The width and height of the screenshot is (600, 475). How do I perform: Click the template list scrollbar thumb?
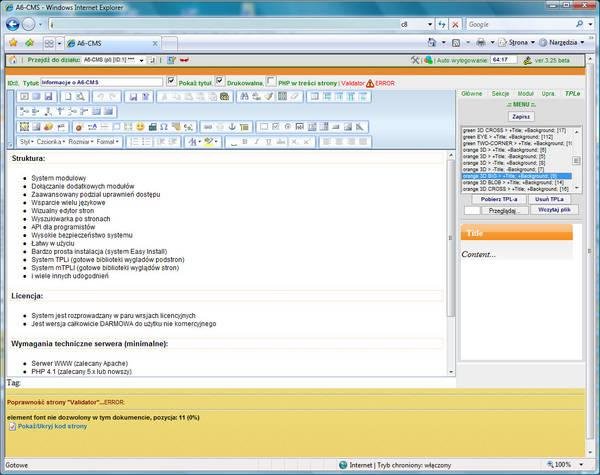tap(576, 161)
